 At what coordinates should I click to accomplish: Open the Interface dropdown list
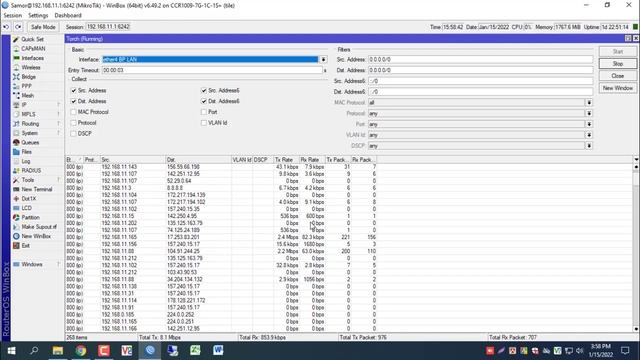pyautogui.click(x=323, y=60)
